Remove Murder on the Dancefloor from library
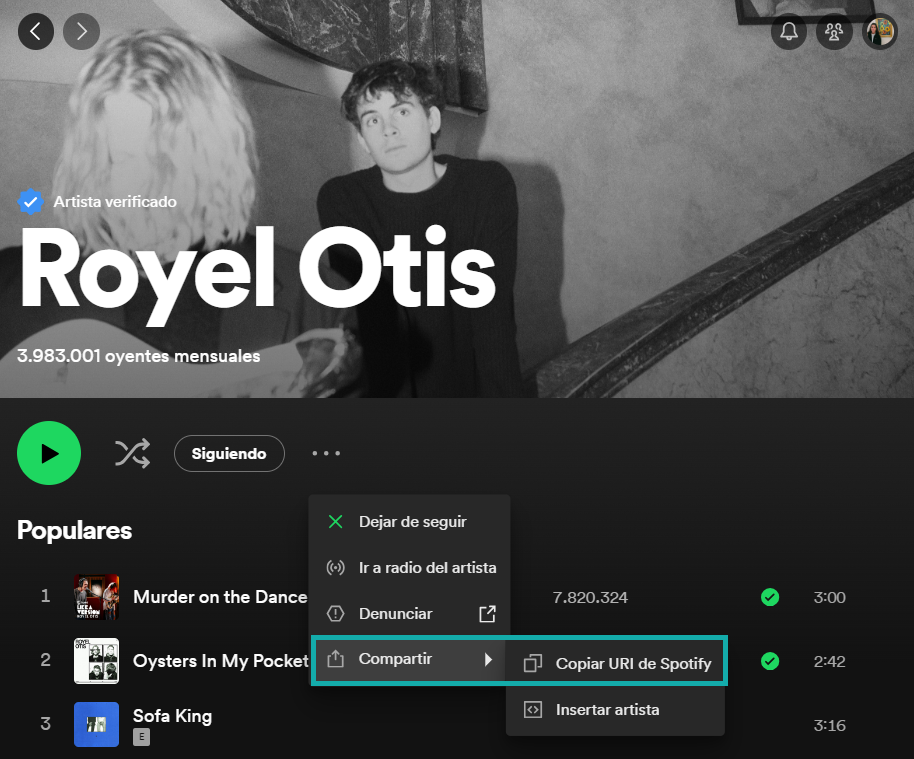This screenshot has height=759, width=914. (x=769, y=597)
